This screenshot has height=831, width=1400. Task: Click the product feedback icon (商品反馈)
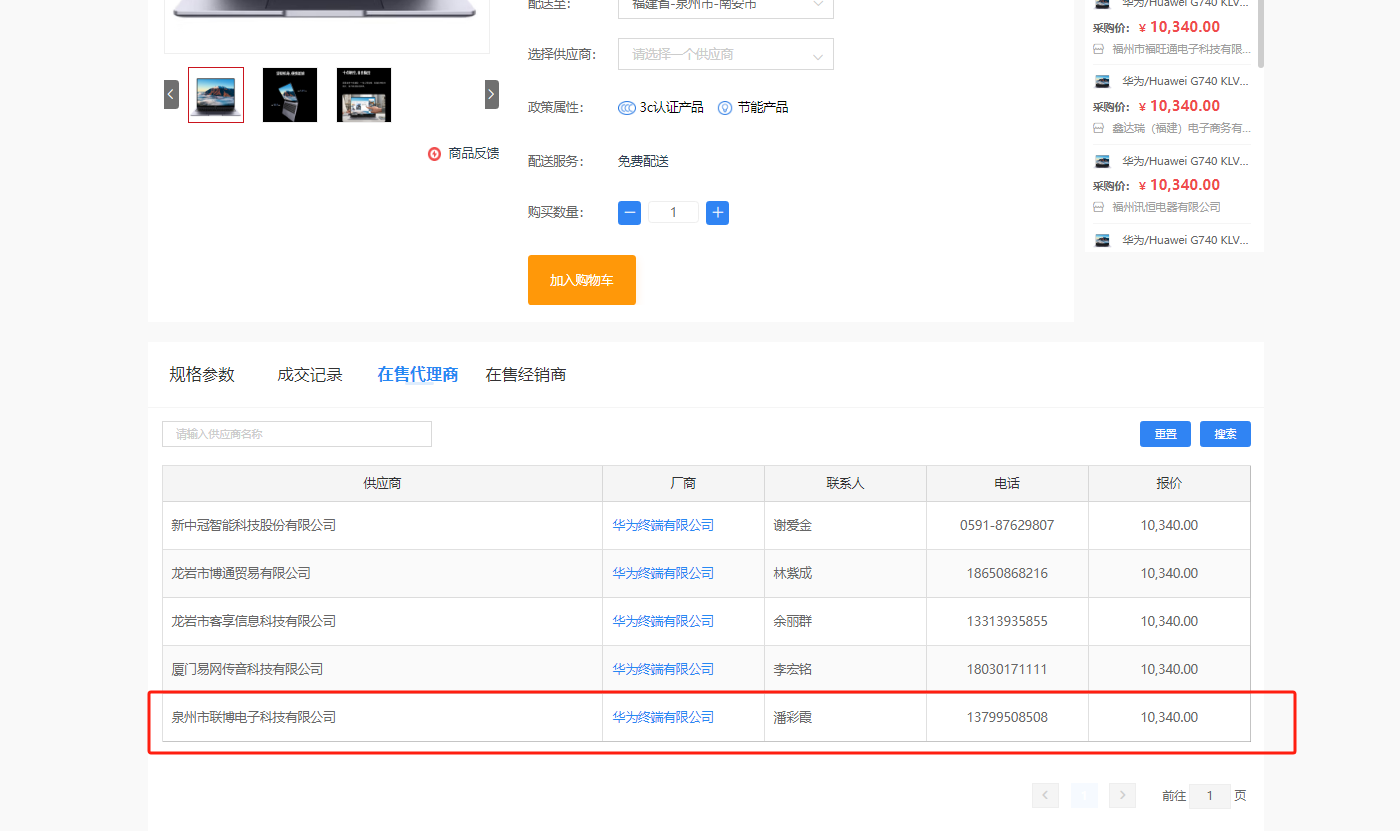point(434,154)
